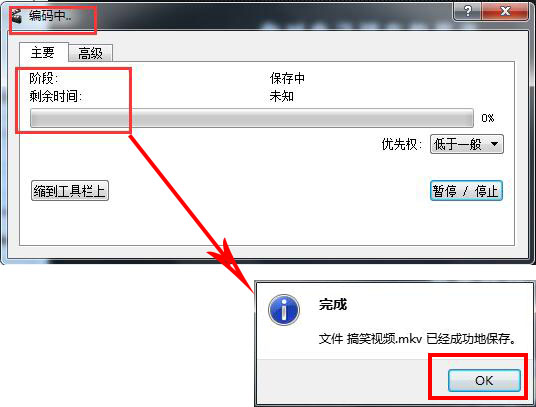Select the 阶段 label text
This screenshot has width=536, height=407.
click(43, 79)
